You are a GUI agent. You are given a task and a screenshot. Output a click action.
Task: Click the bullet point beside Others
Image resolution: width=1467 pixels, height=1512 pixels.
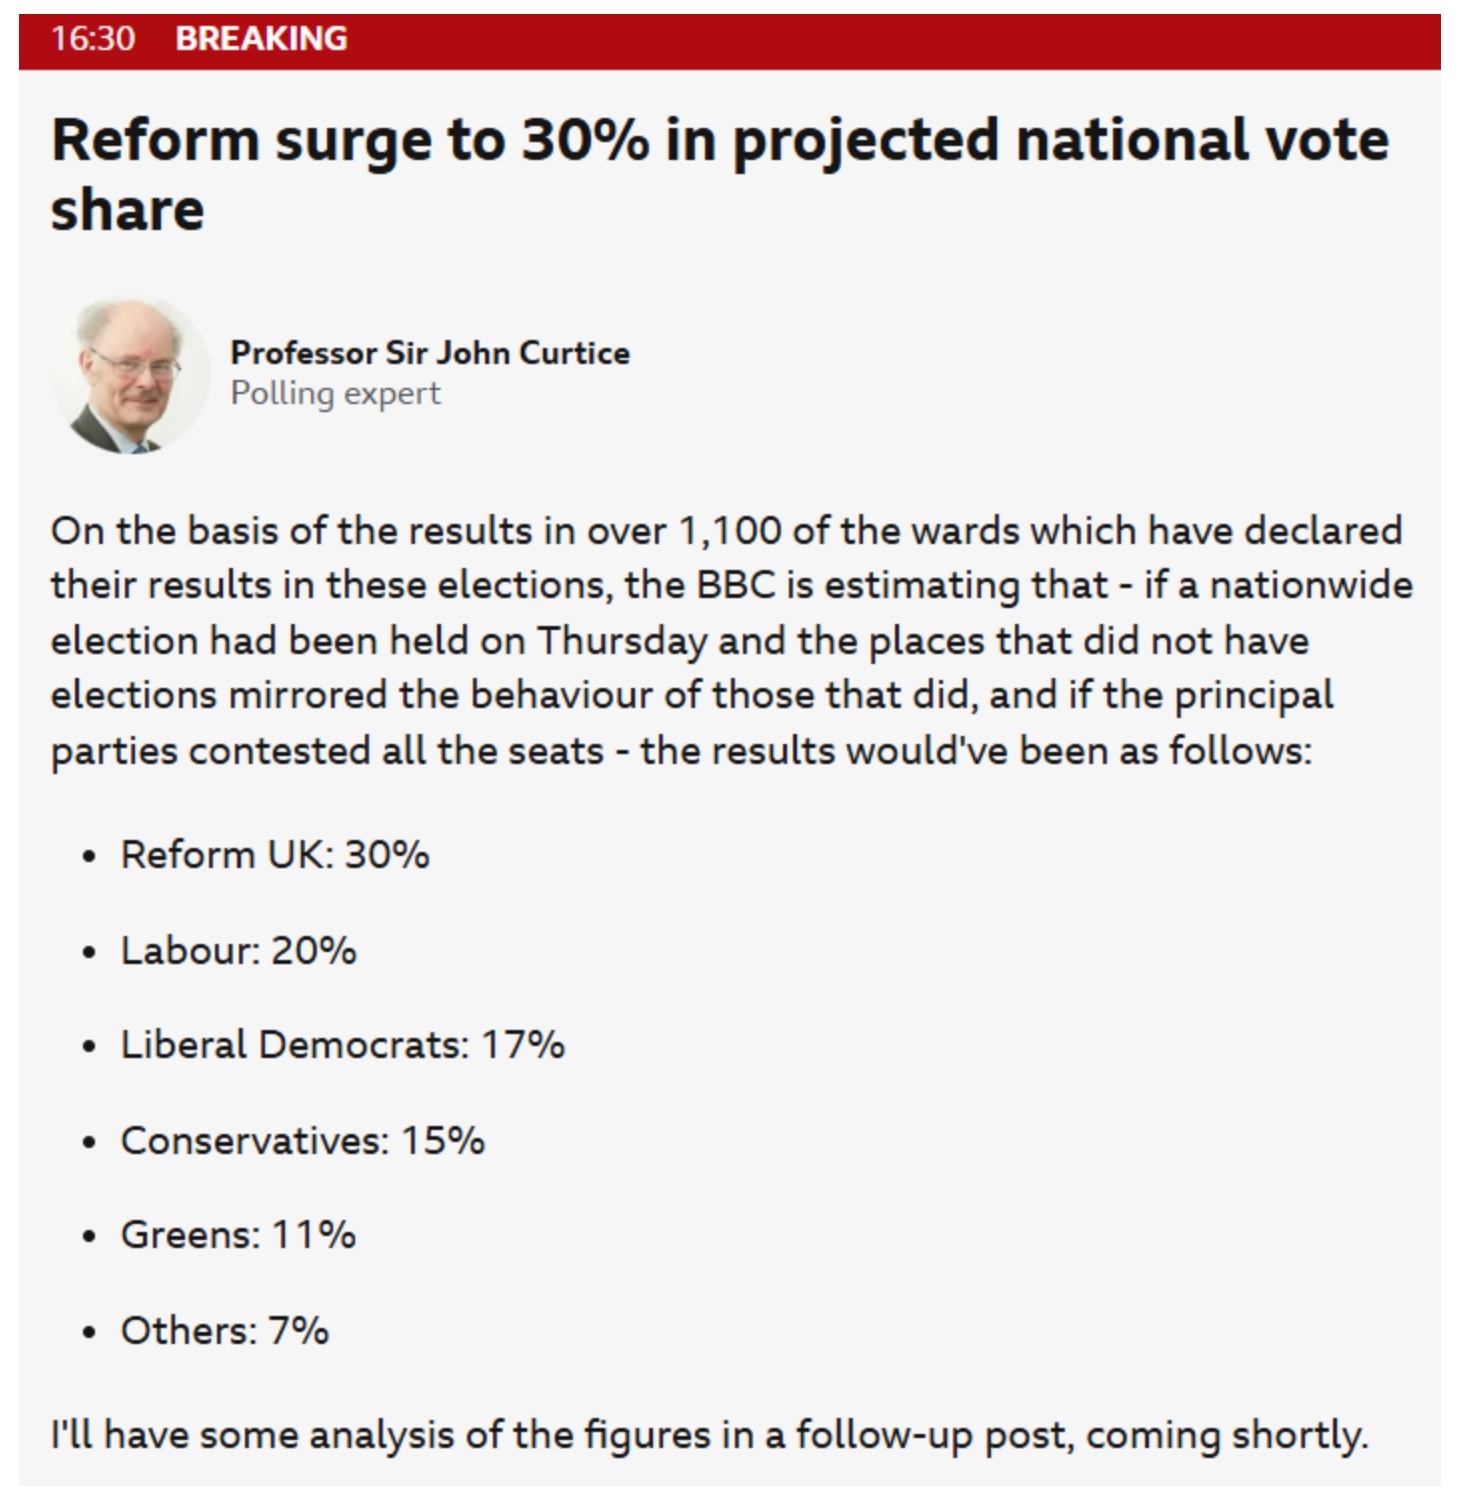90,1333
